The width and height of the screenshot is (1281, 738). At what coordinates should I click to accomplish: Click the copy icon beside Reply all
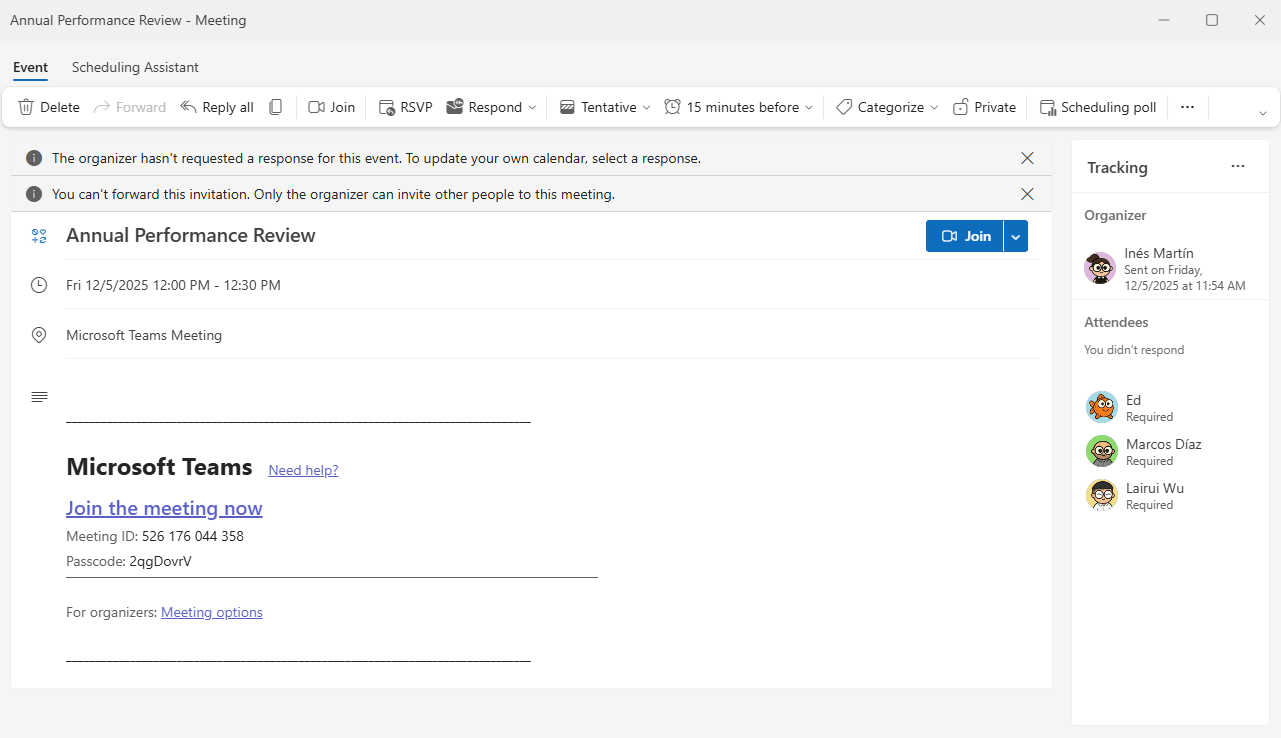click(276, 107)
